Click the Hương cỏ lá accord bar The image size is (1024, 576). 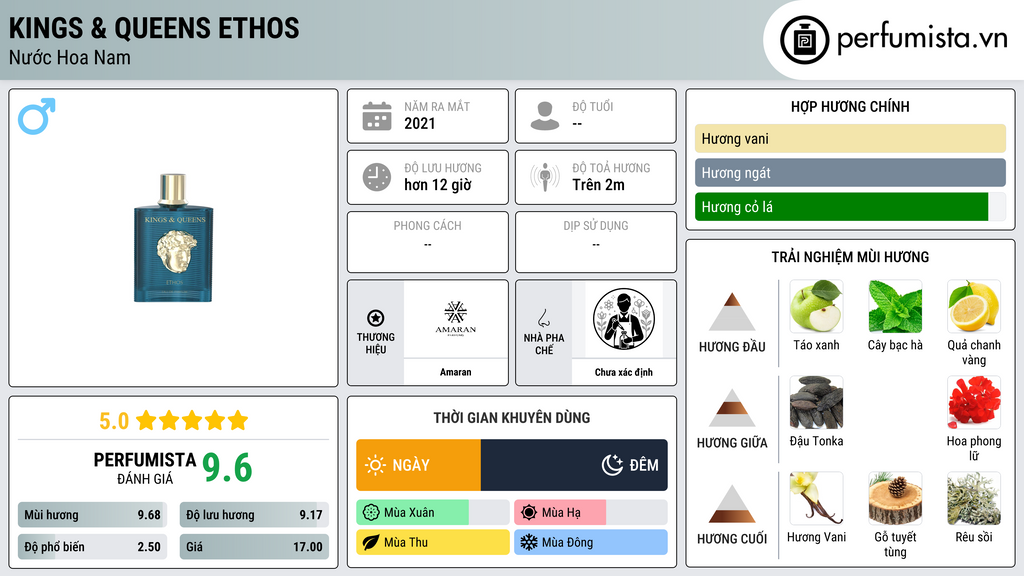[x=850, y=206]
